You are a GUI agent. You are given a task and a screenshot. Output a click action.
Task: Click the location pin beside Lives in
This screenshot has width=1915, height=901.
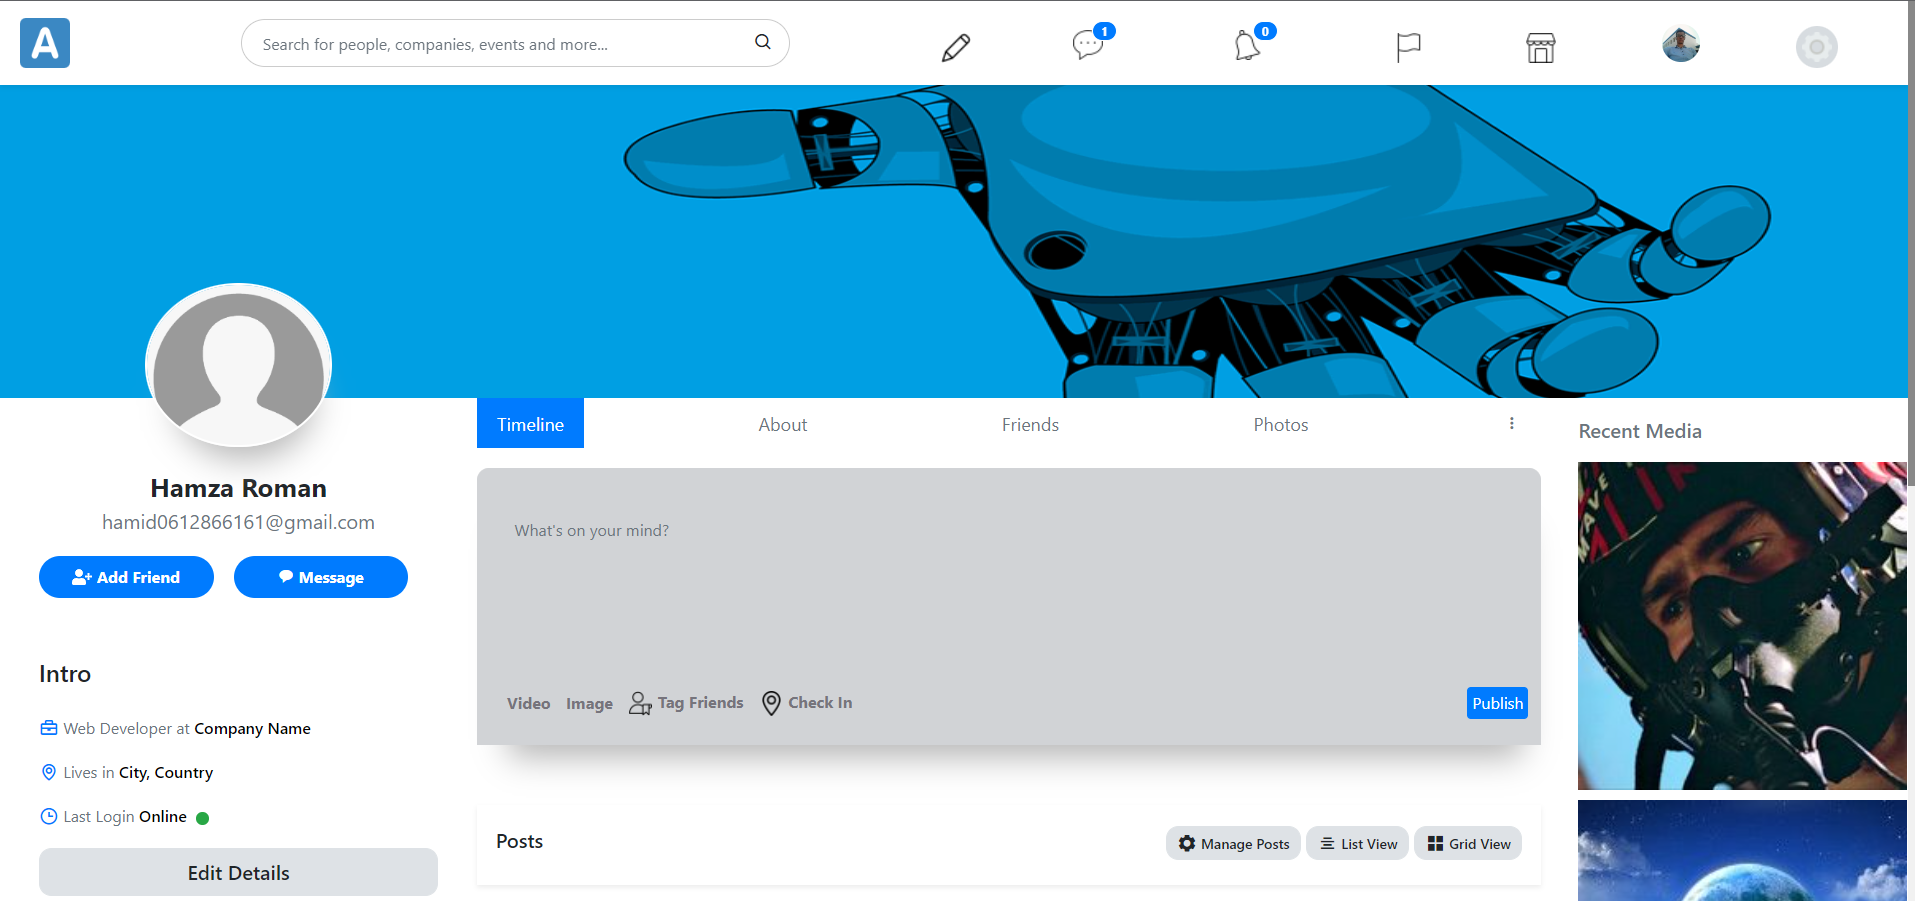[49, 772]
